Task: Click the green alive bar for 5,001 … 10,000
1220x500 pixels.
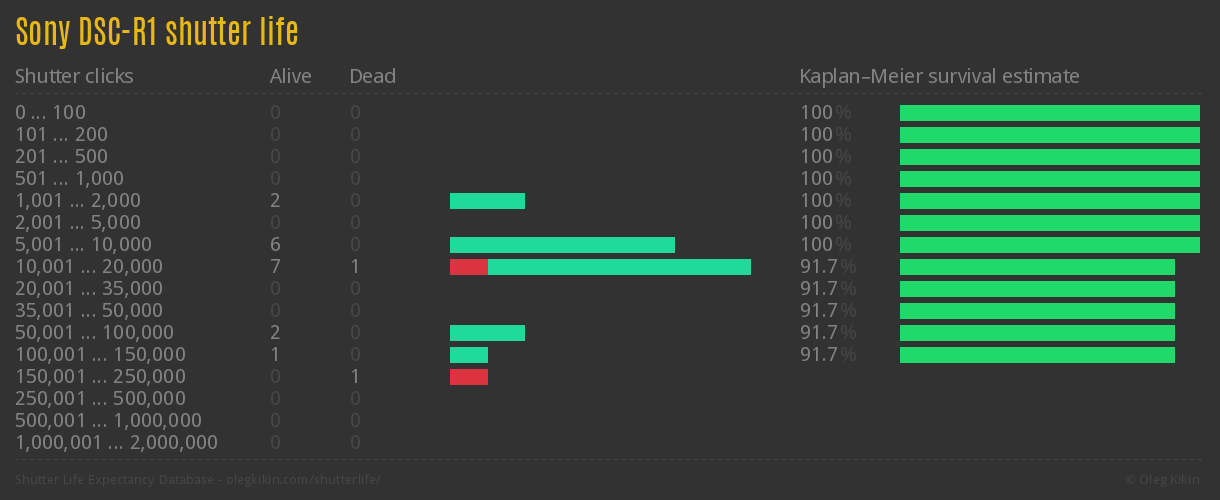Action: tap(562, 245)
